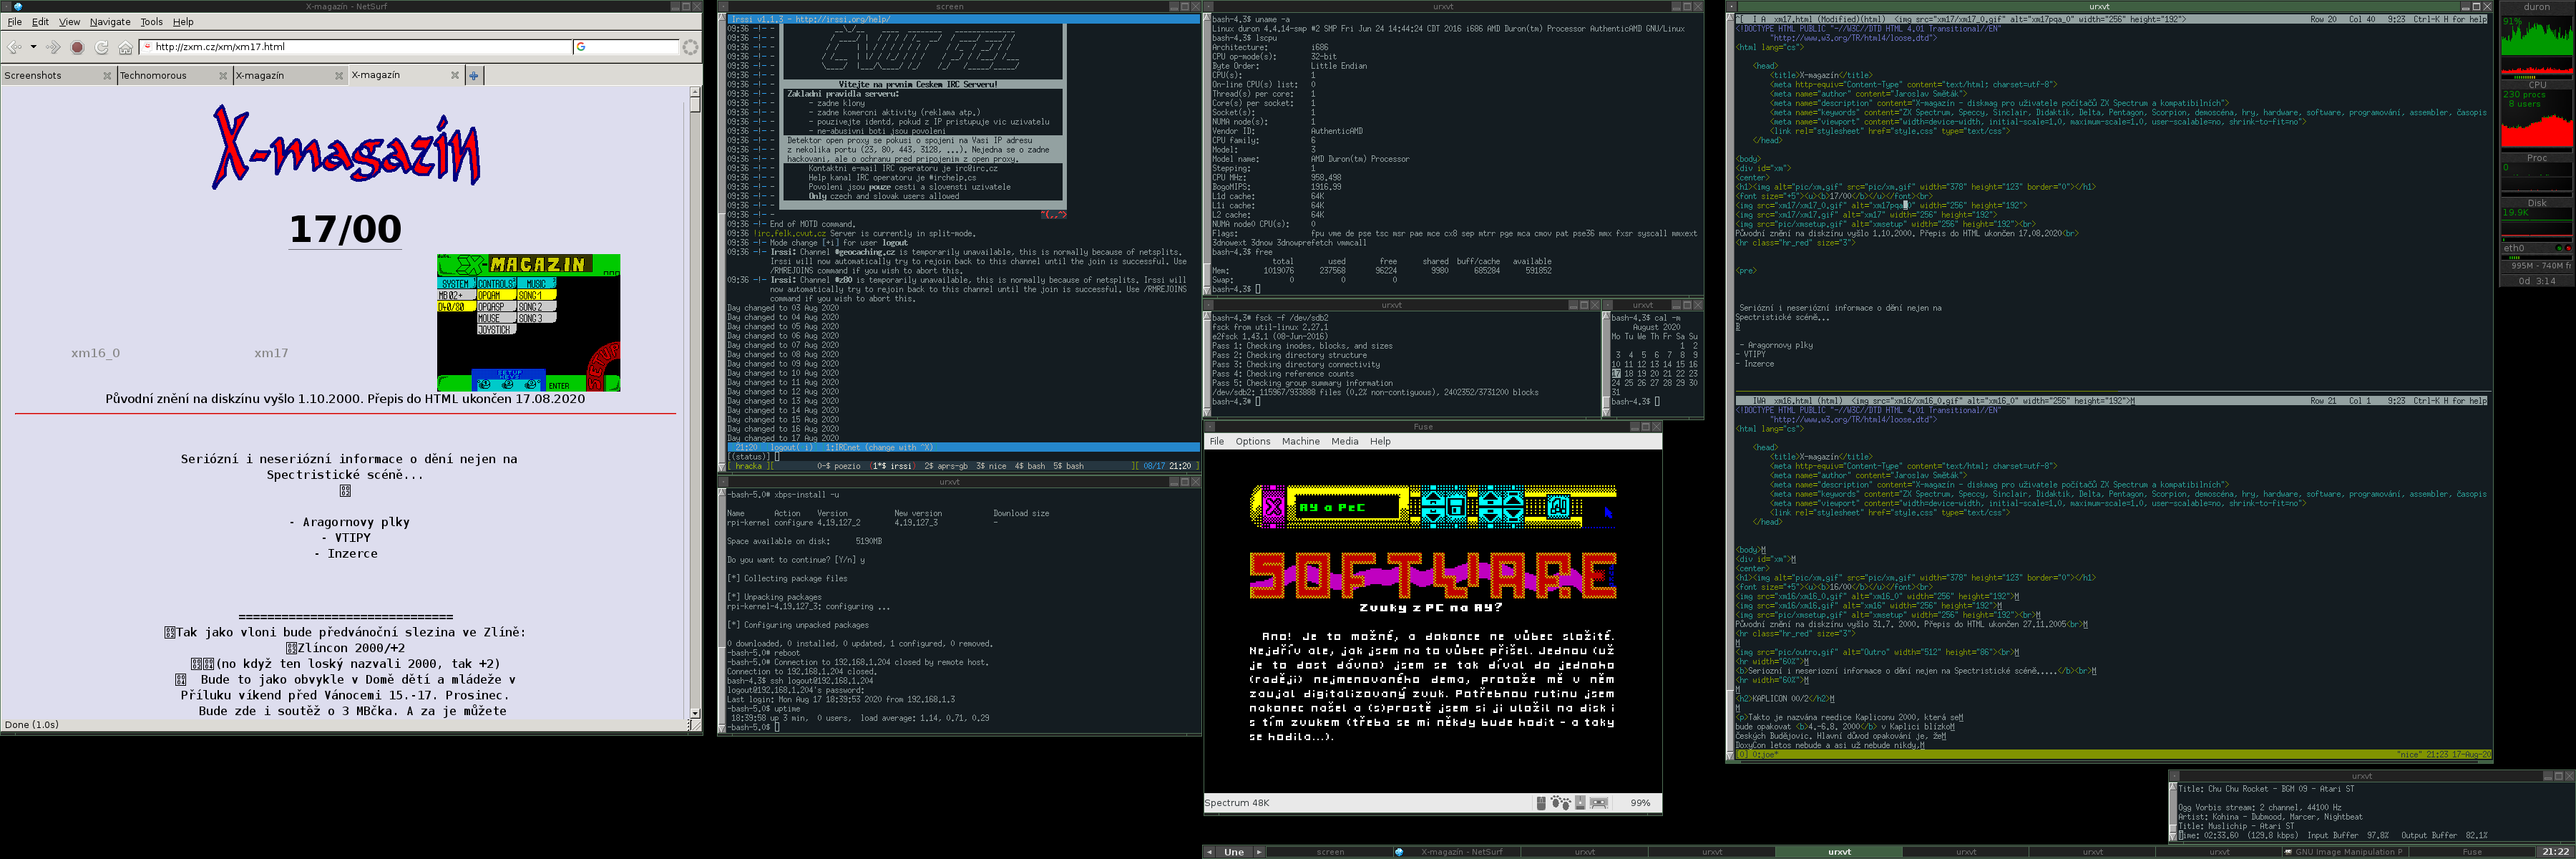Screen dimensions: 2576x859
Task: Open a new tab with plus icon
Action: [474, 75]
